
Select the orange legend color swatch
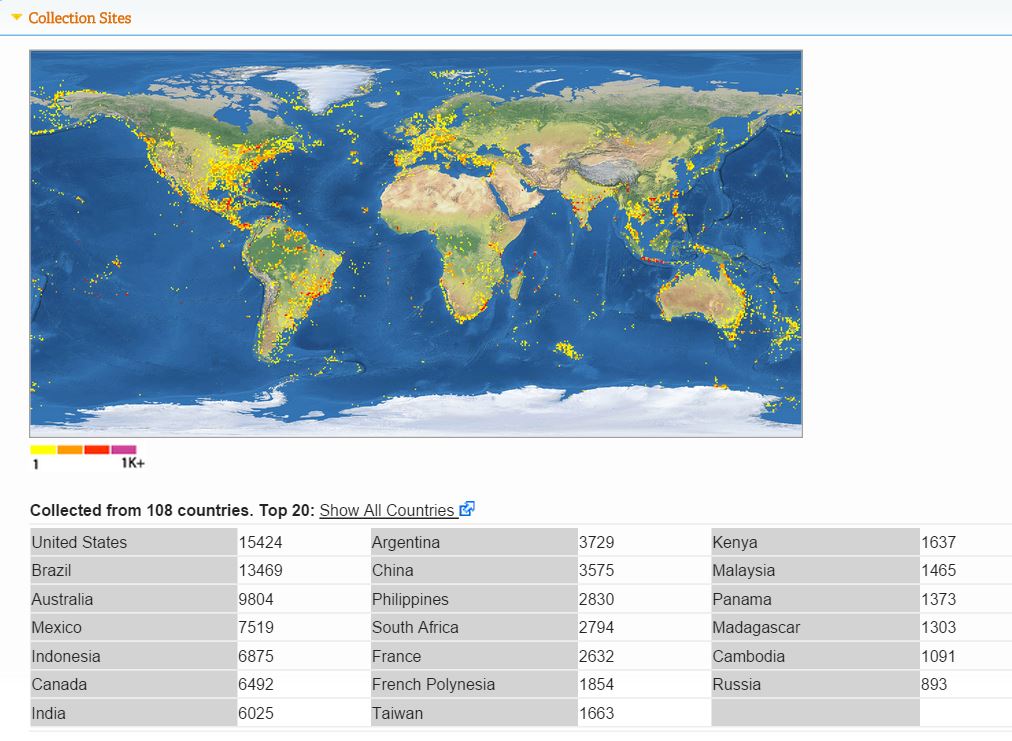[x=70, y=450]
